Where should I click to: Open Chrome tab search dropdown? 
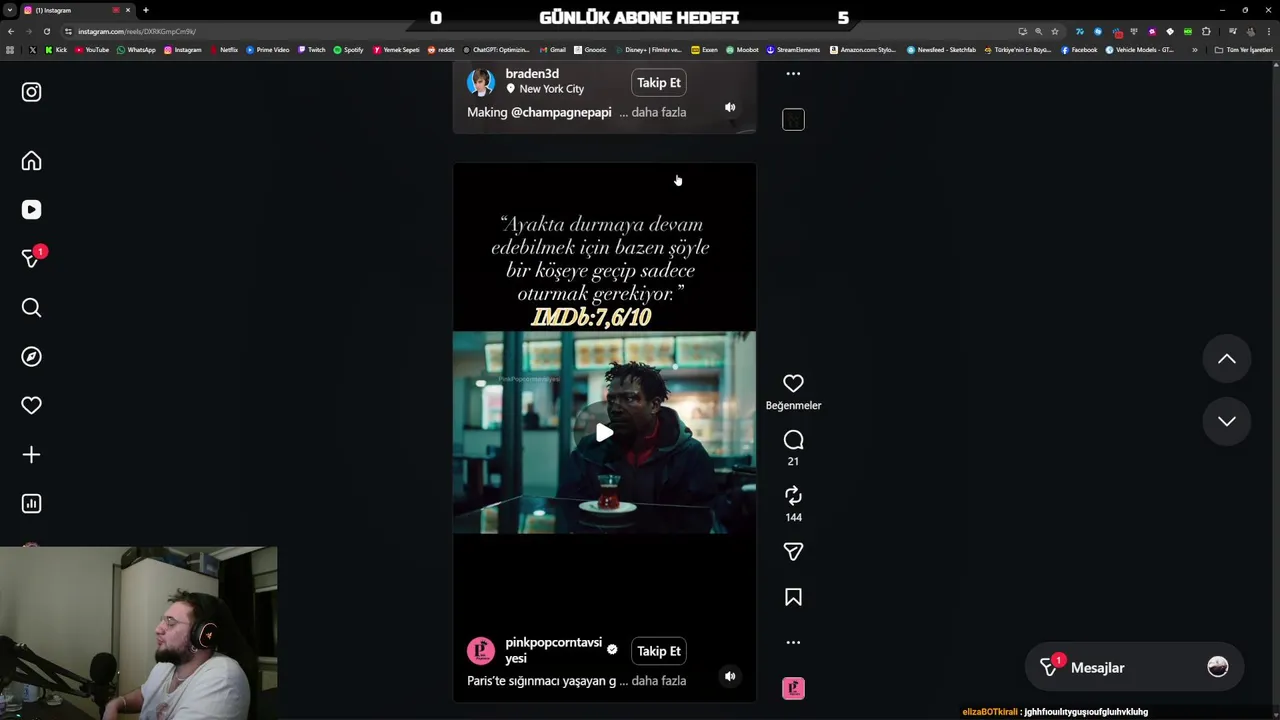tap(9, 10)
